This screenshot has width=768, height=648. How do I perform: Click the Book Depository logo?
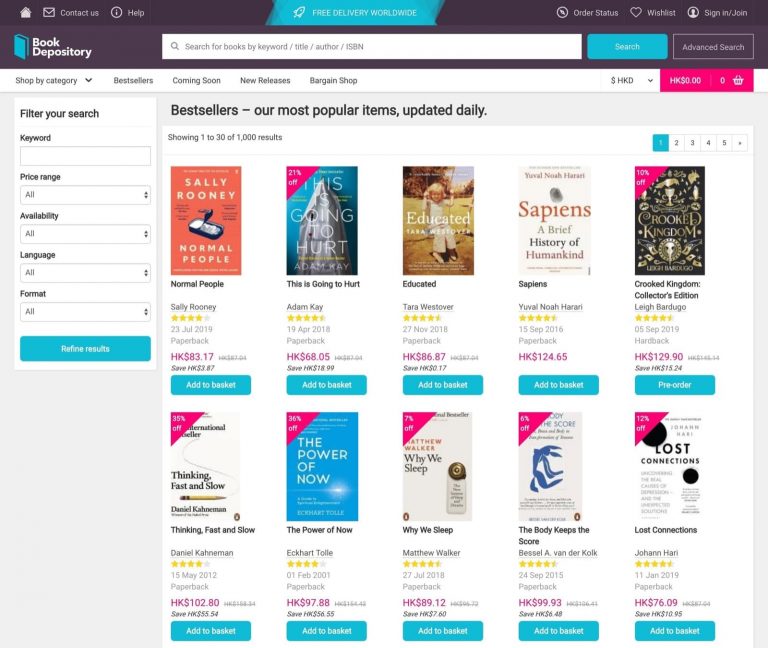click(53, 47)
